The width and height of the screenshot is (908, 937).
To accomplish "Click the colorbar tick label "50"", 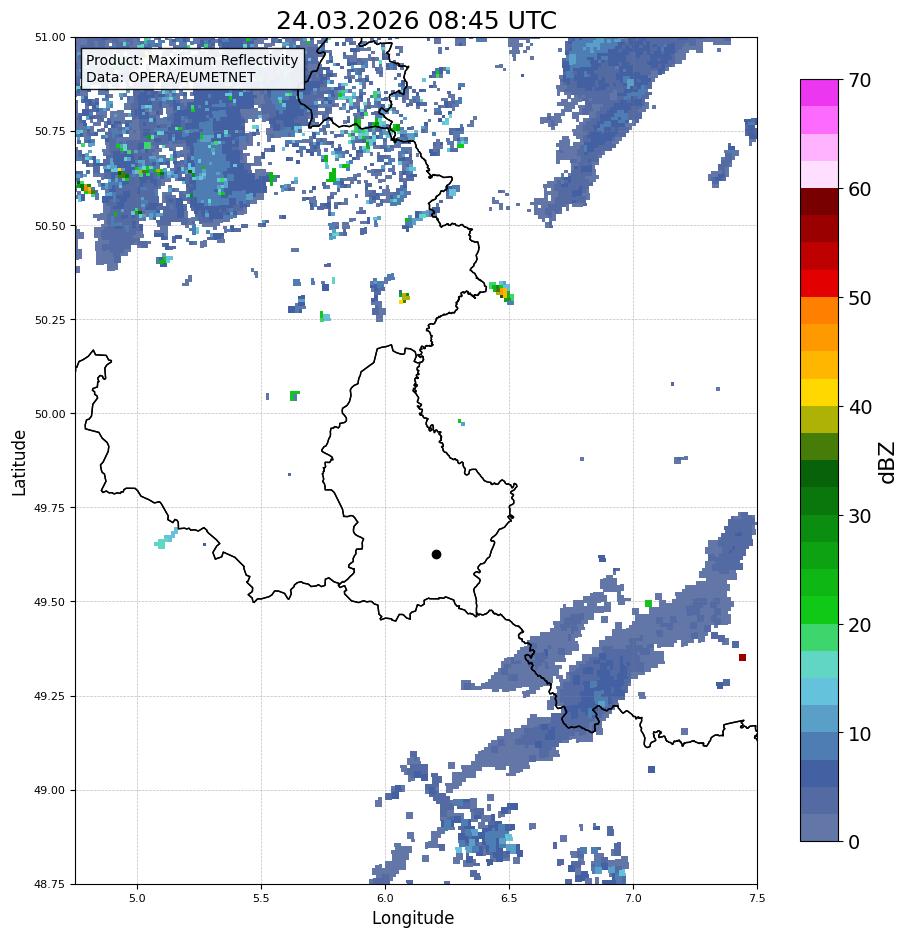I will (x=860, y=298).
